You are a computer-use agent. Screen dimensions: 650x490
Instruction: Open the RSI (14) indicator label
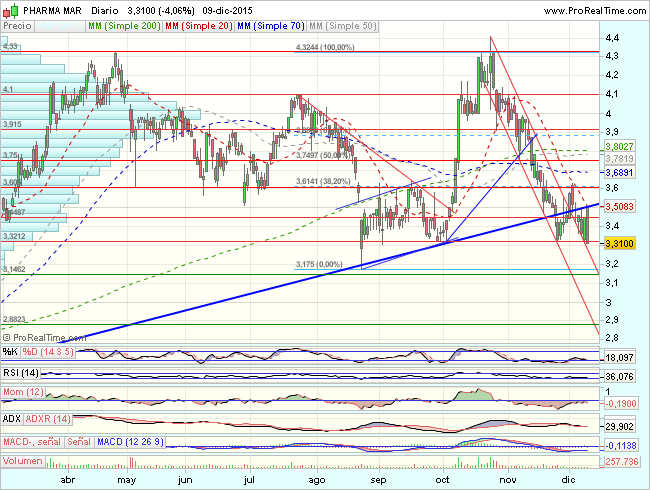tap(21, 373)
